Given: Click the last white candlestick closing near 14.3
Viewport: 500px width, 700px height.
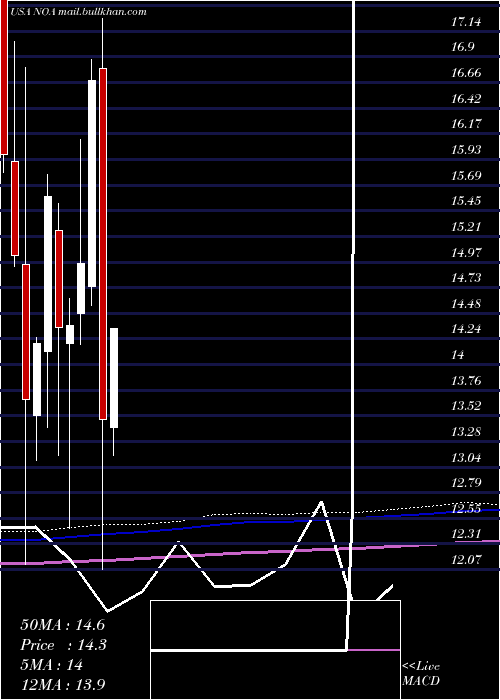Looking at the screenshot, I should 114,378.
